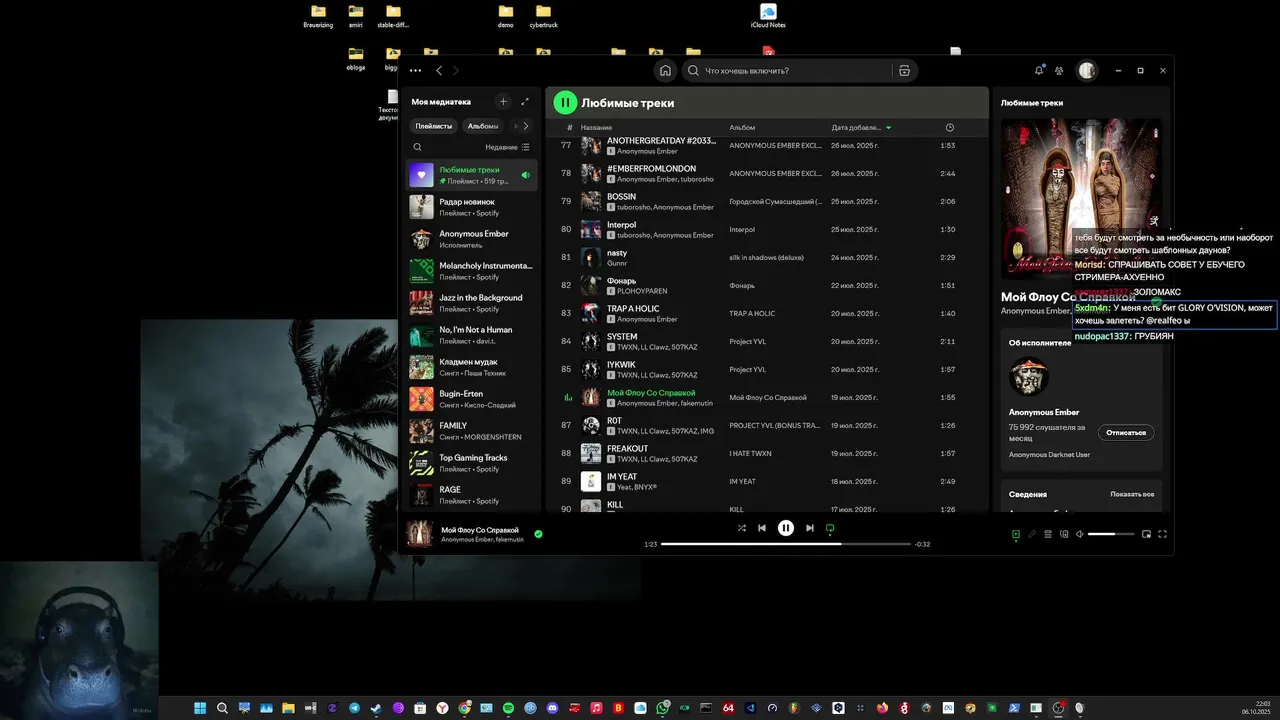This screenshot has width=1280, height=720.
Task: Click Показать все in Сведения
Action: coord(1132,494)
